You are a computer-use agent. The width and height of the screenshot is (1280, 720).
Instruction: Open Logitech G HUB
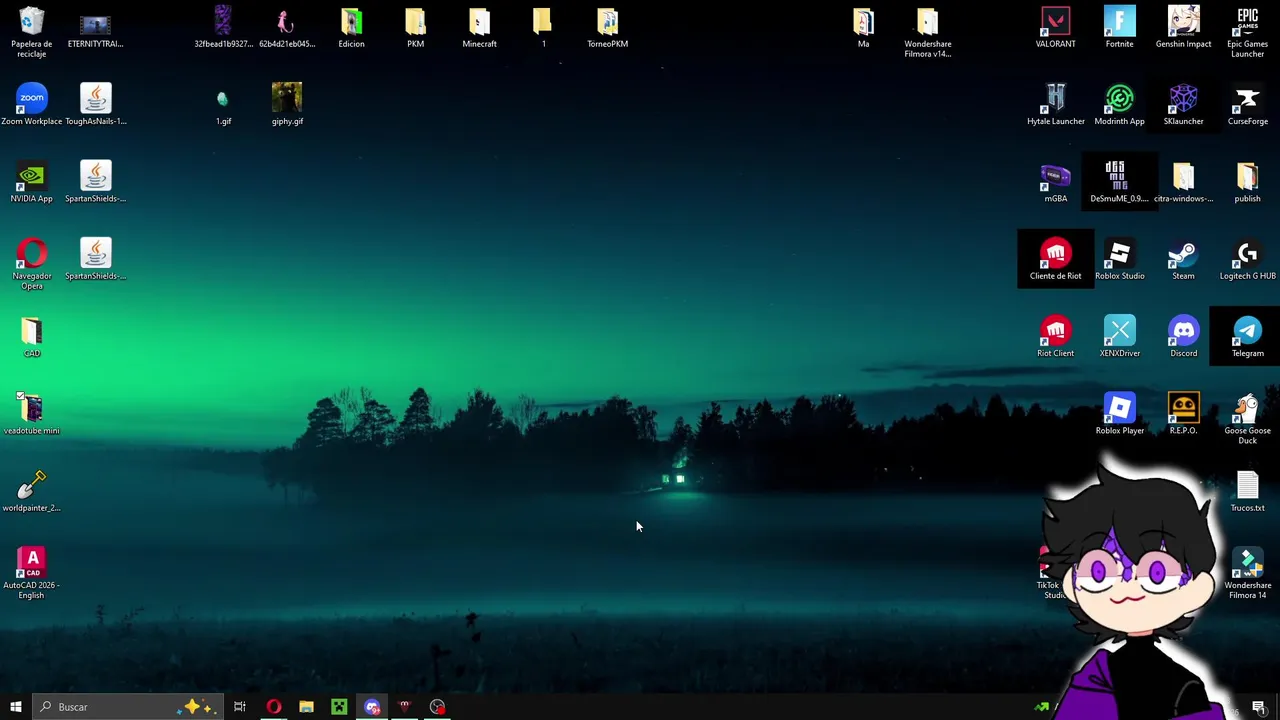[x=1247, y=259]
